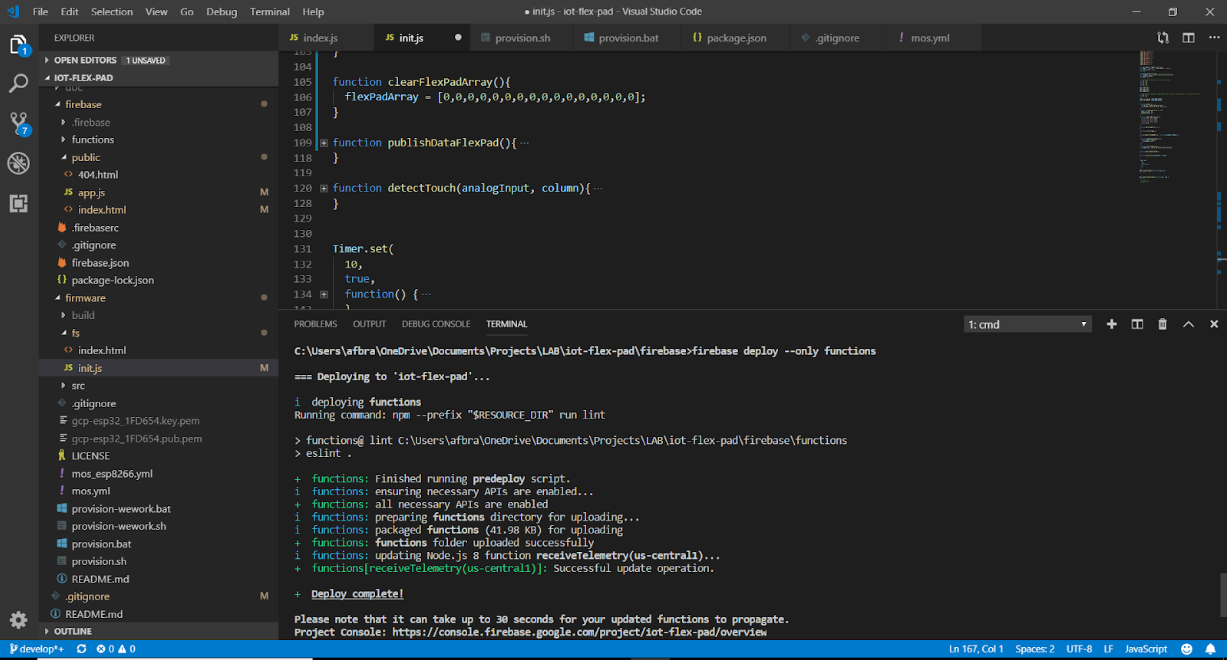
Task: Unfold the publishDataFlexPad function at line 109
Action: tap(324, 143)
